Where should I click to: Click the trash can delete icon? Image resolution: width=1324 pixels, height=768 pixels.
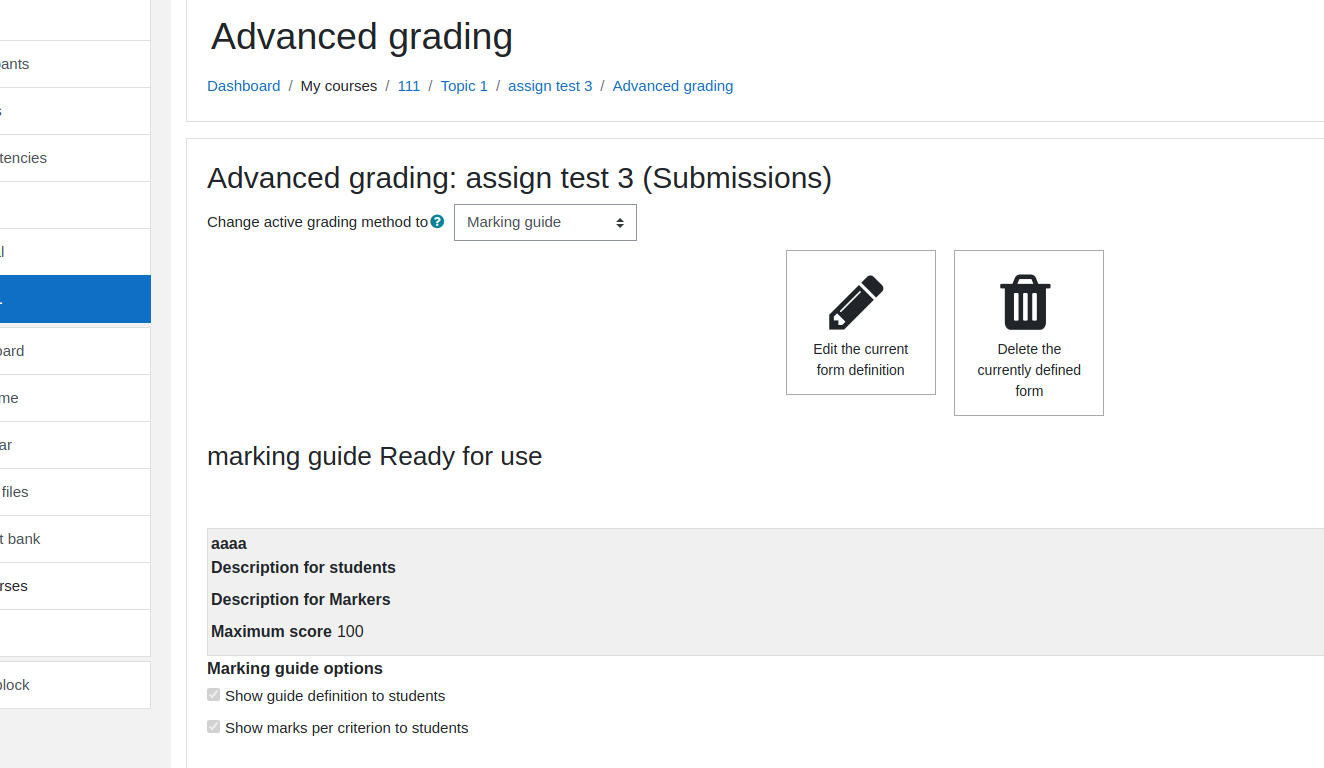tap(1025, 302)
